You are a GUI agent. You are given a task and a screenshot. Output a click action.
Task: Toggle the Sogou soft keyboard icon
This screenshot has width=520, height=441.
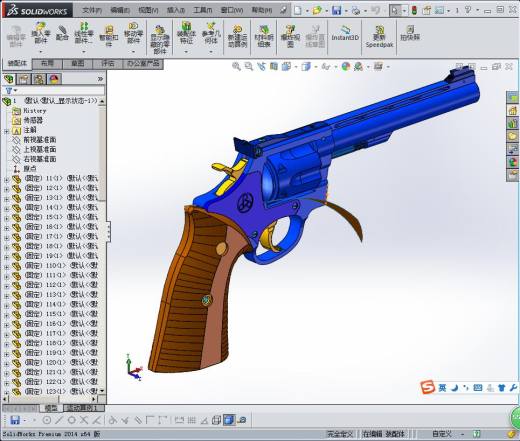[478, 388]
